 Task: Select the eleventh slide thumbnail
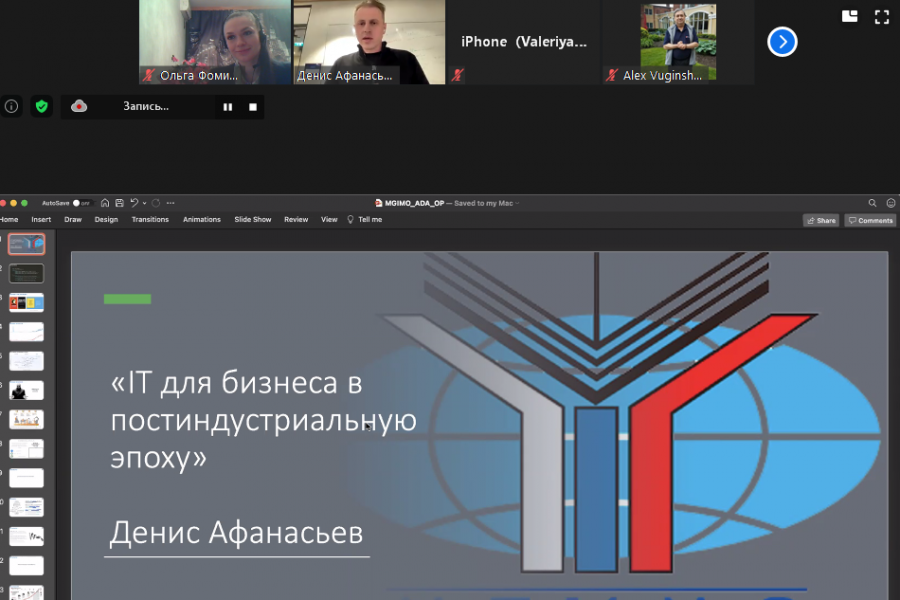26,536
